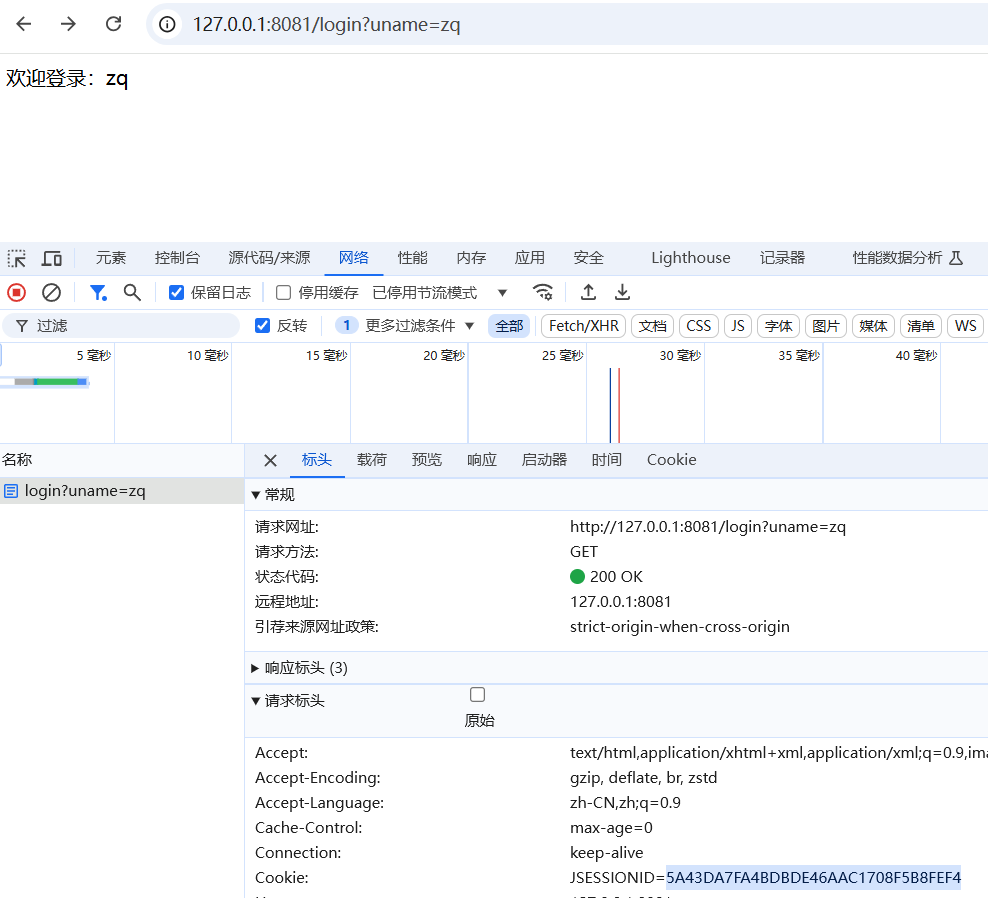Open the 响应 details tab
The image size is (988, 898).
click(x=482, y=460)
